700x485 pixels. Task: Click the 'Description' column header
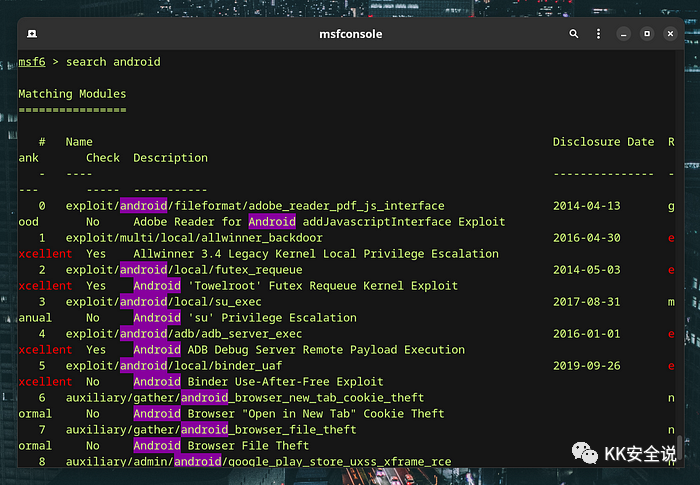click(x=170, y=158)
